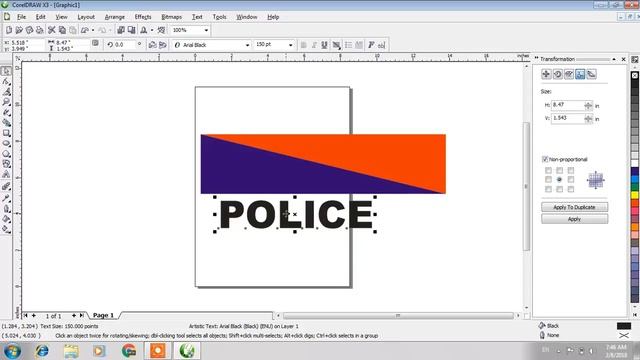
Task: Expand the undo history dropdown arrow
Action: pyautogui.click(x=93, y=30)
